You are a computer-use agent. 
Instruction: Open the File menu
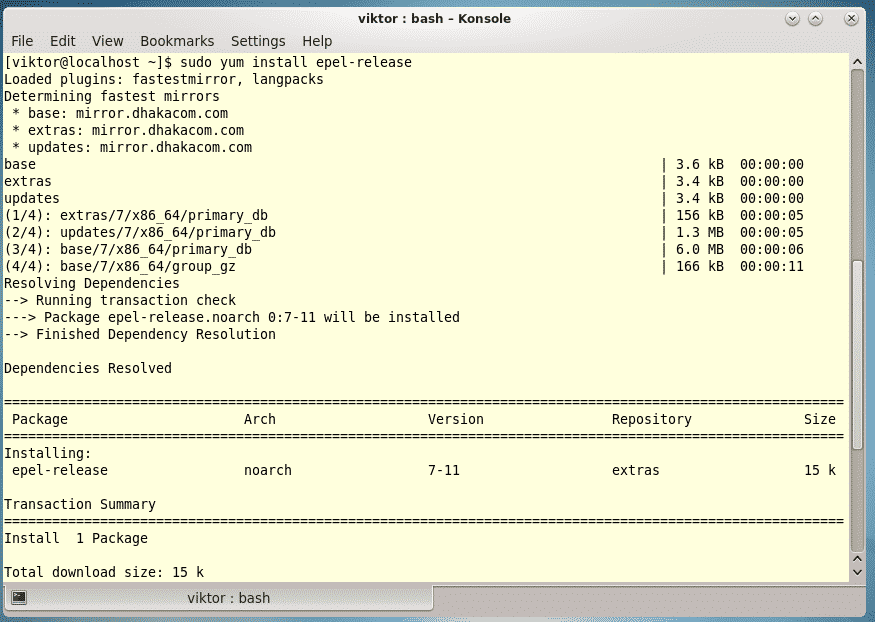coord(22,41)
